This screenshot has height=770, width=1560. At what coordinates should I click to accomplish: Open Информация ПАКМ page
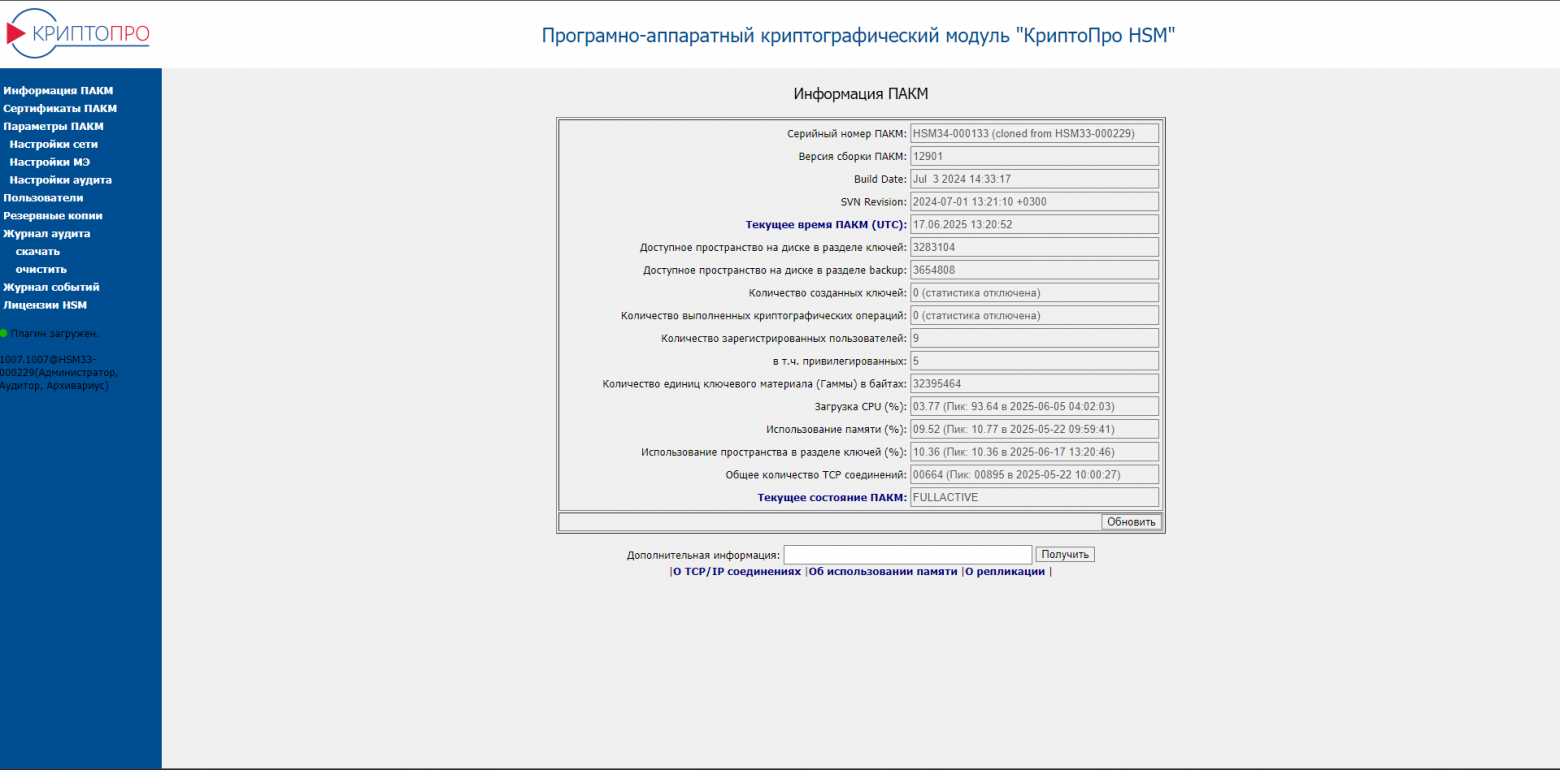pyautogui.click(x=58, y=90)
